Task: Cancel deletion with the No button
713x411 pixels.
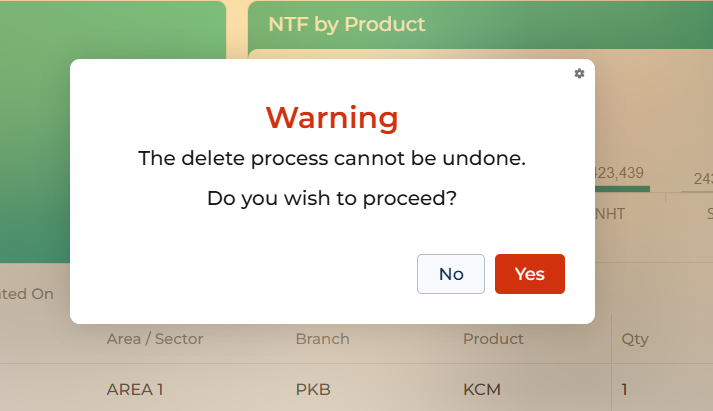Action: click(451, 274)
